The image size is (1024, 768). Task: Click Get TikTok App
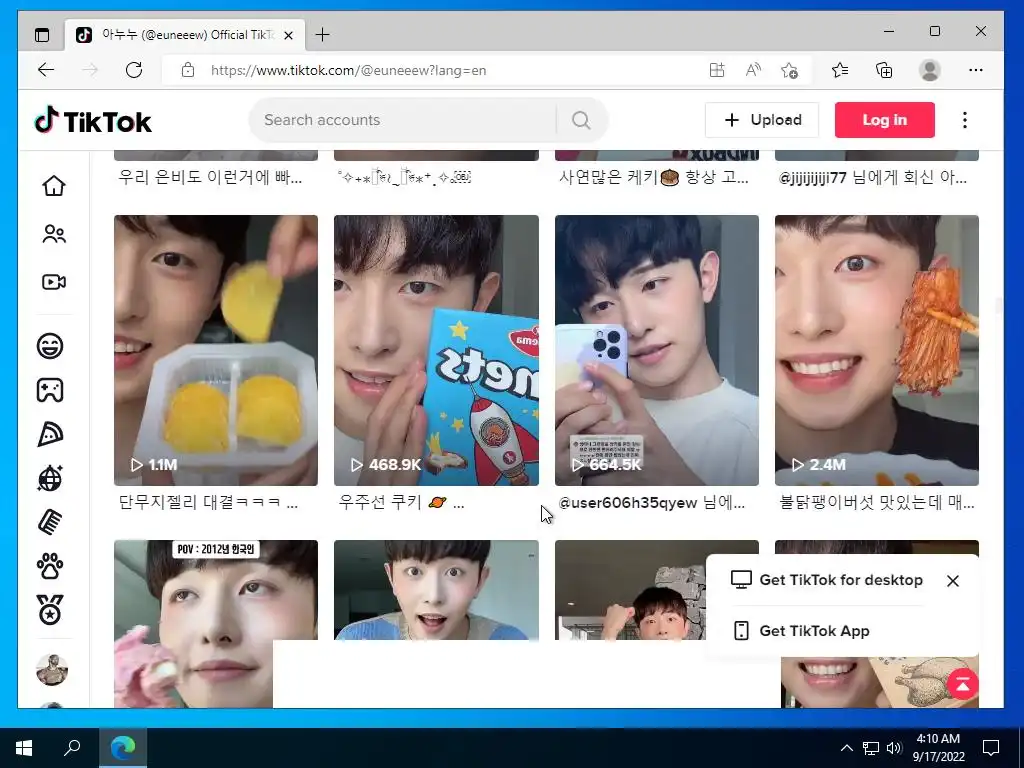pyautogui.click(x=801, y=631)
